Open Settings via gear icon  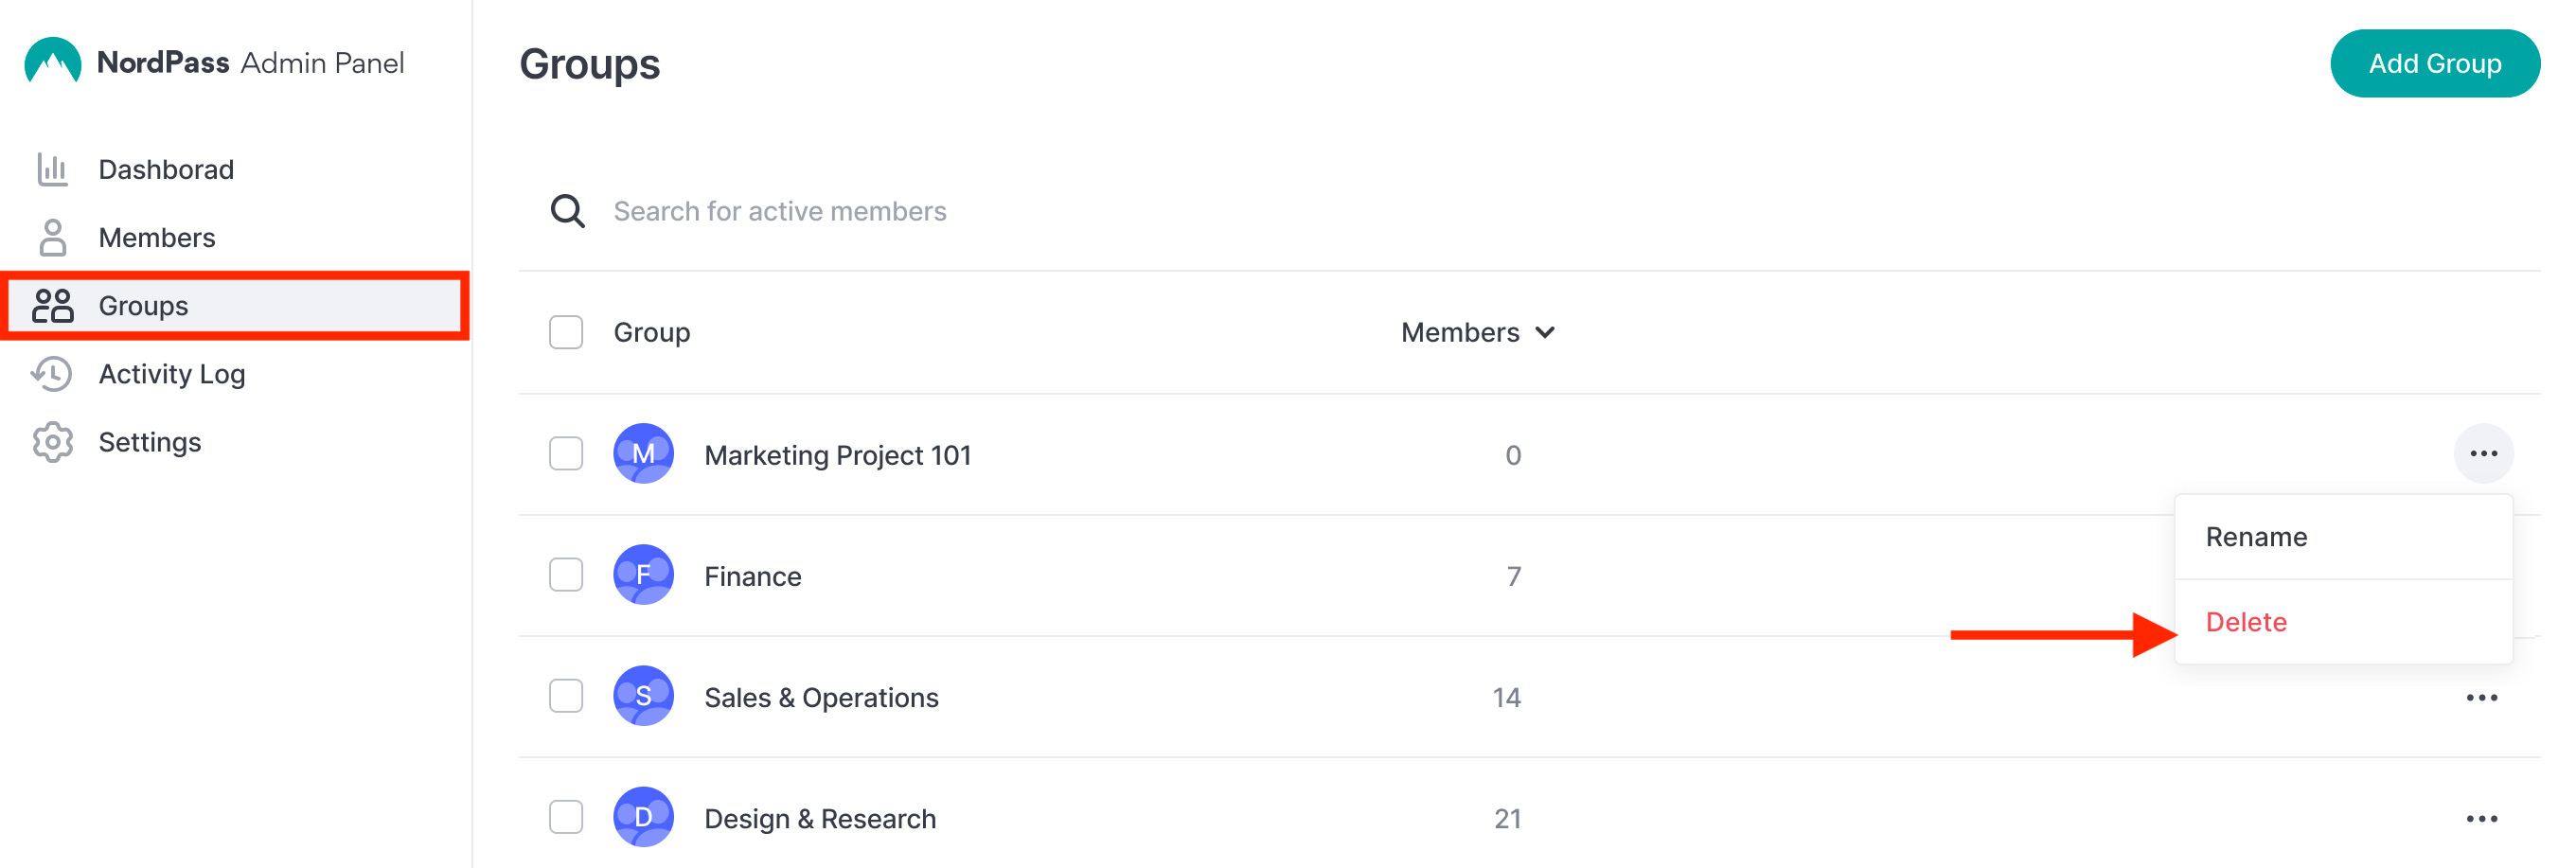point(52,442)
